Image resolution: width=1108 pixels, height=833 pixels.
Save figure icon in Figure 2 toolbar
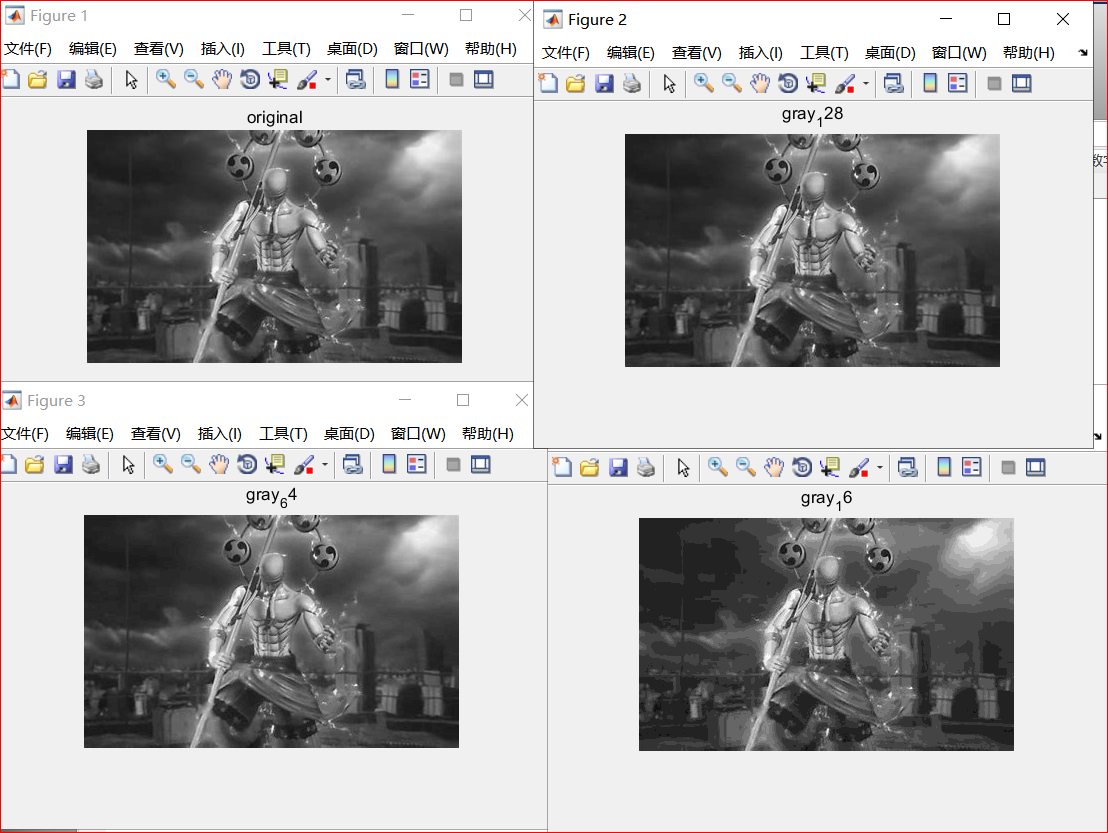604,83
